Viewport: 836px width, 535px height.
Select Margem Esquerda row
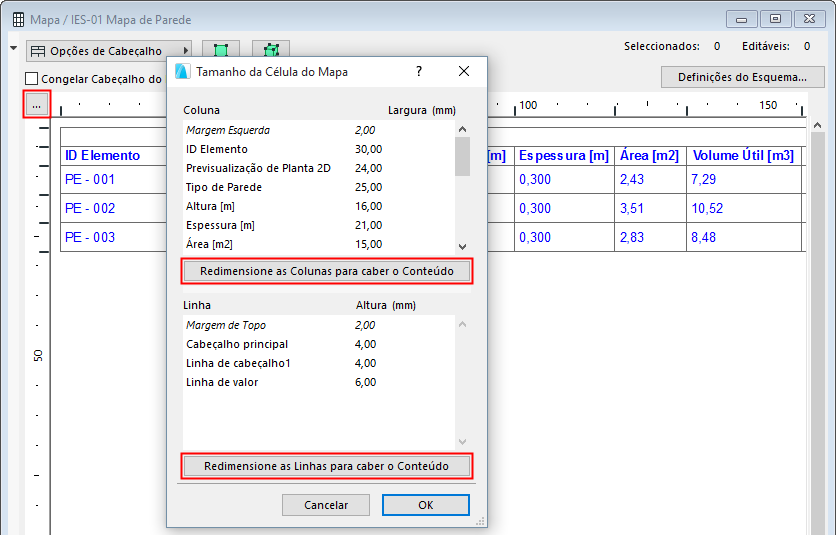point(319,130)
